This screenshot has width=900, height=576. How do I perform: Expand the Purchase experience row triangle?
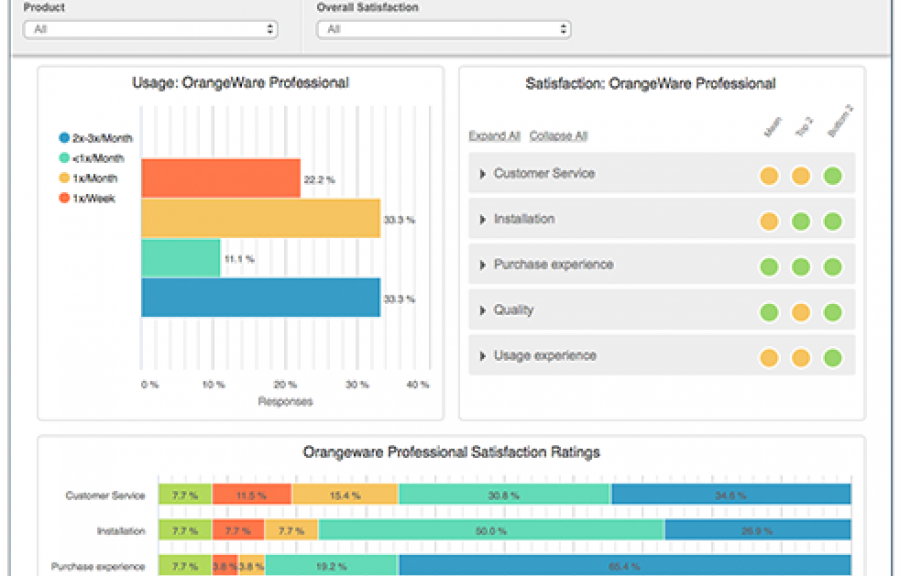pos(482,264)
